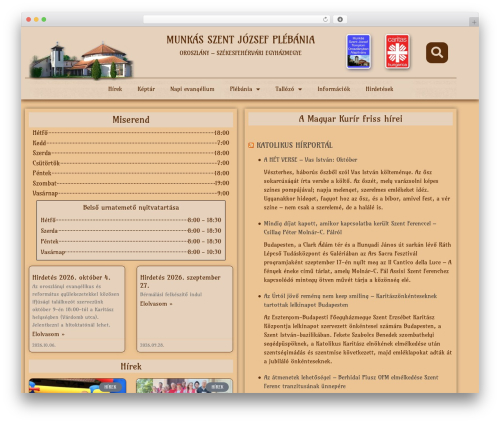This screenshot has height=423, width=500.
Task: Click the Munkás Szent József Plébánia title
Action: 240,40
